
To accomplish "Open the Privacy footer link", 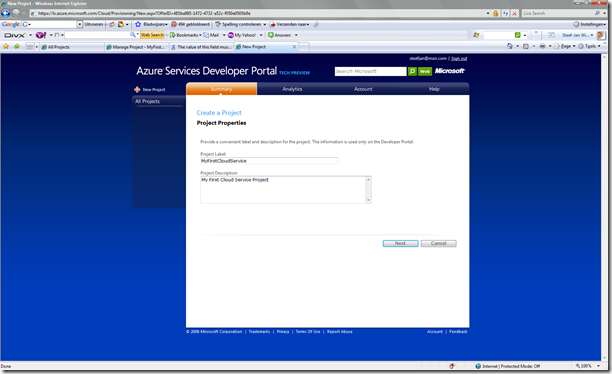I will (283, 331).
